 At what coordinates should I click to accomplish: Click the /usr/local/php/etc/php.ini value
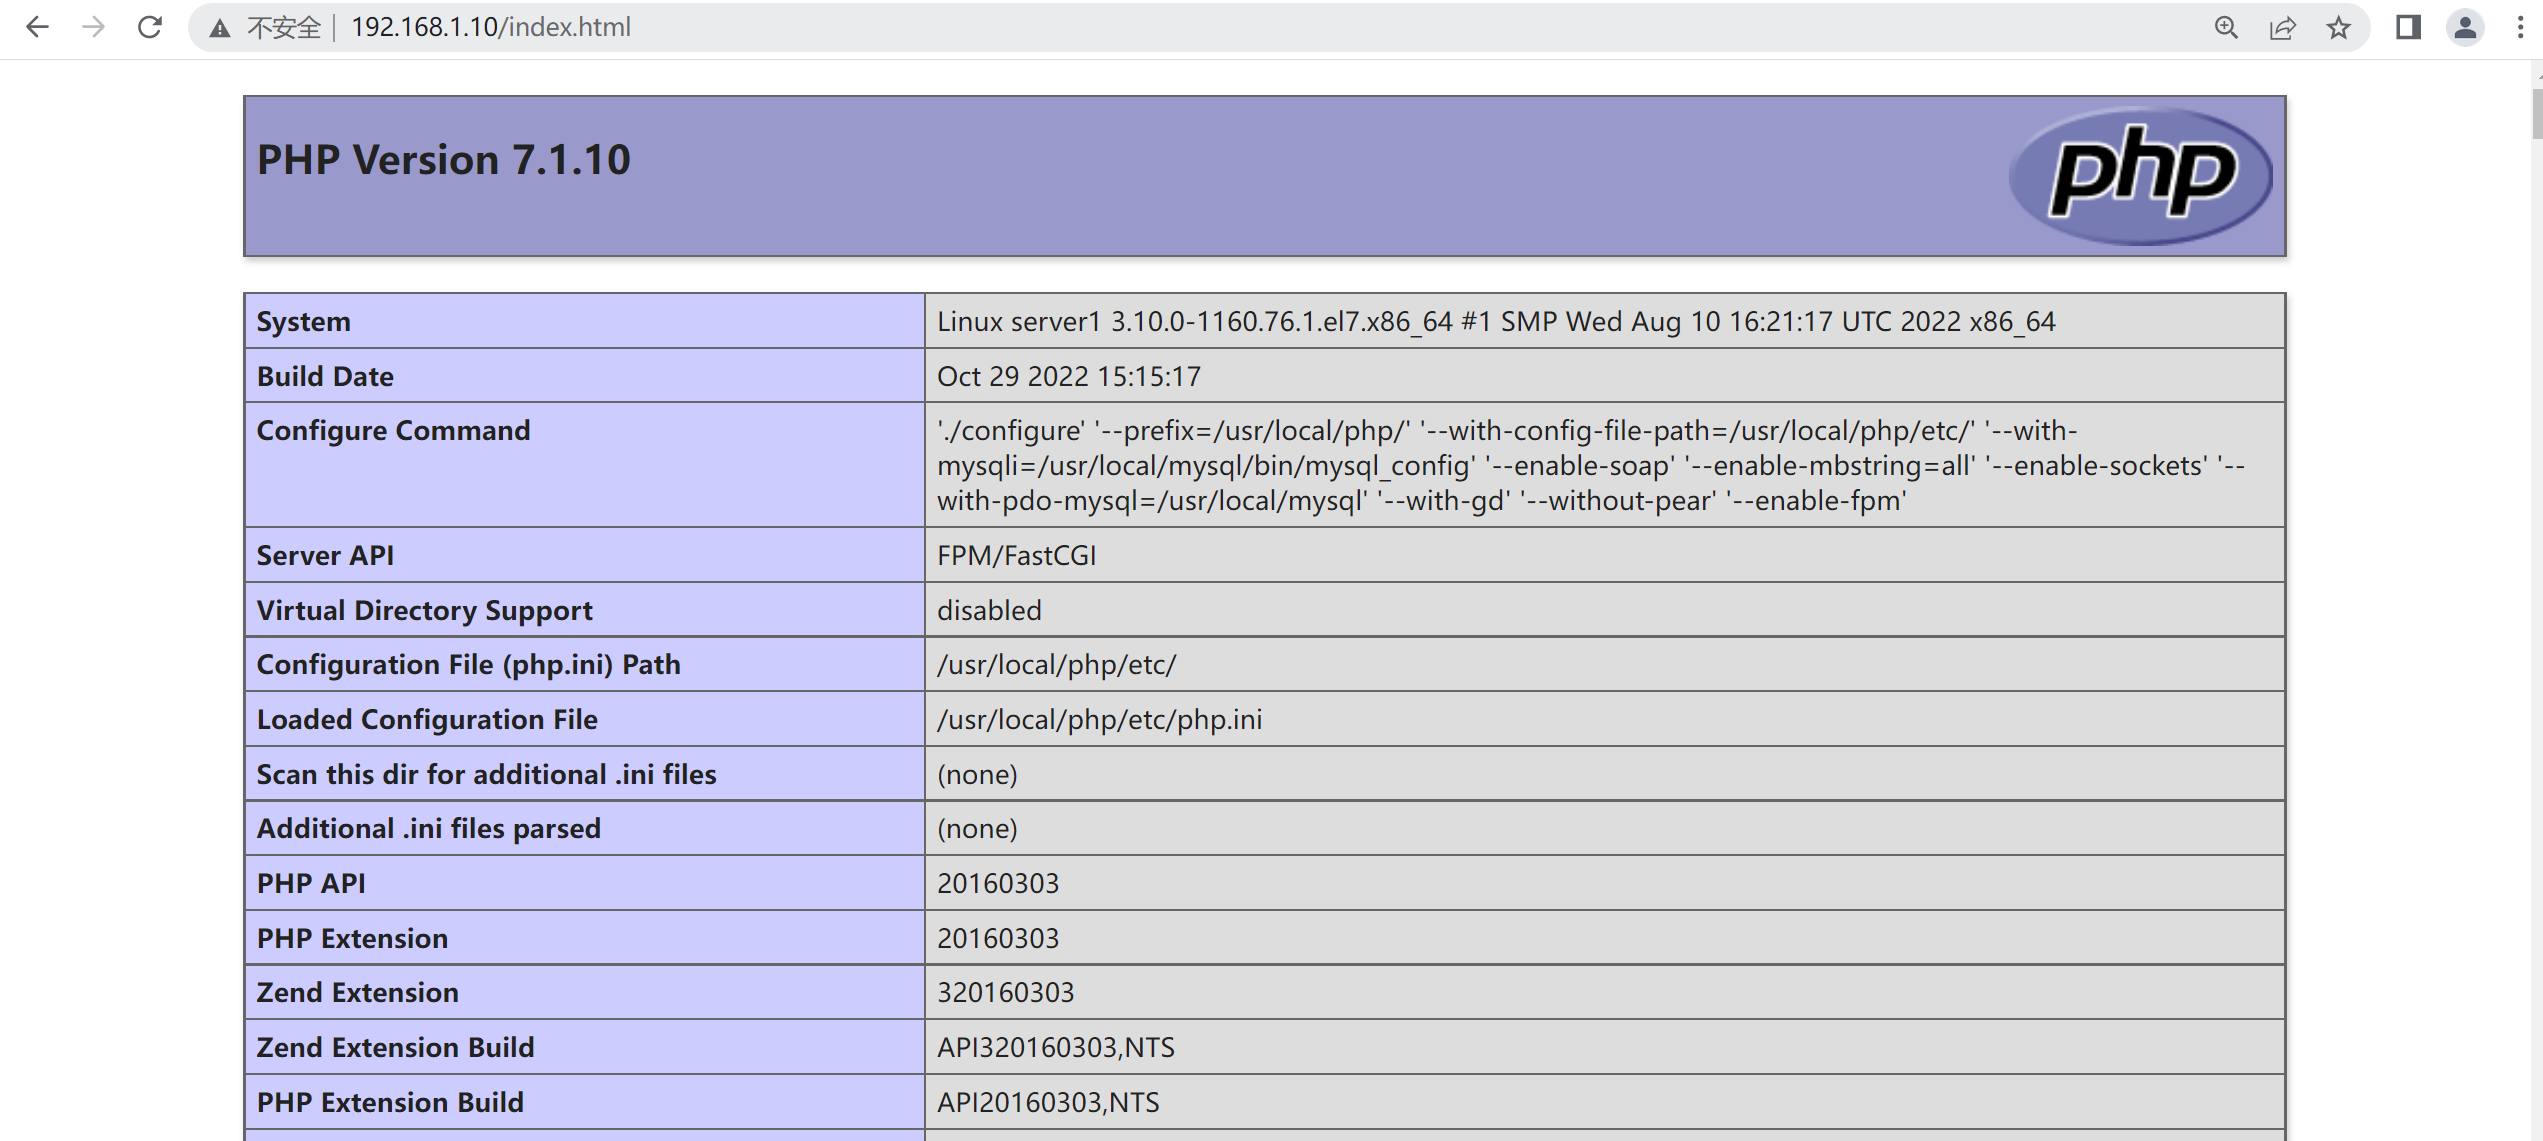1100,720
